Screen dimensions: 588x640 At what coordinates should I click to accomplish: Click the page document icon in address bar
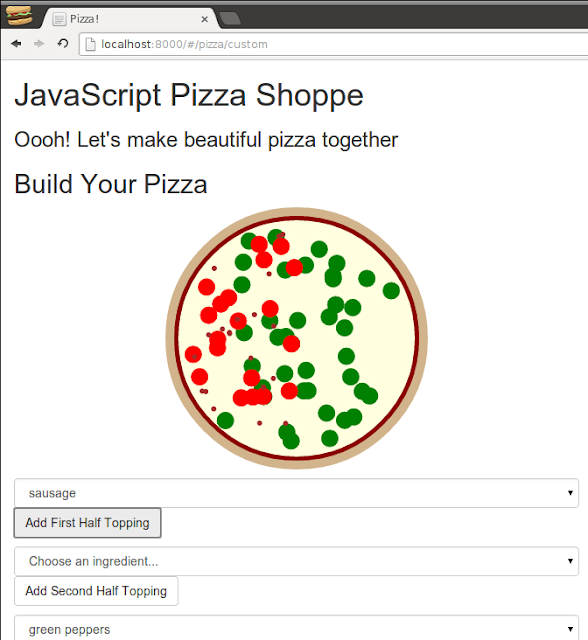pos(90,44)
